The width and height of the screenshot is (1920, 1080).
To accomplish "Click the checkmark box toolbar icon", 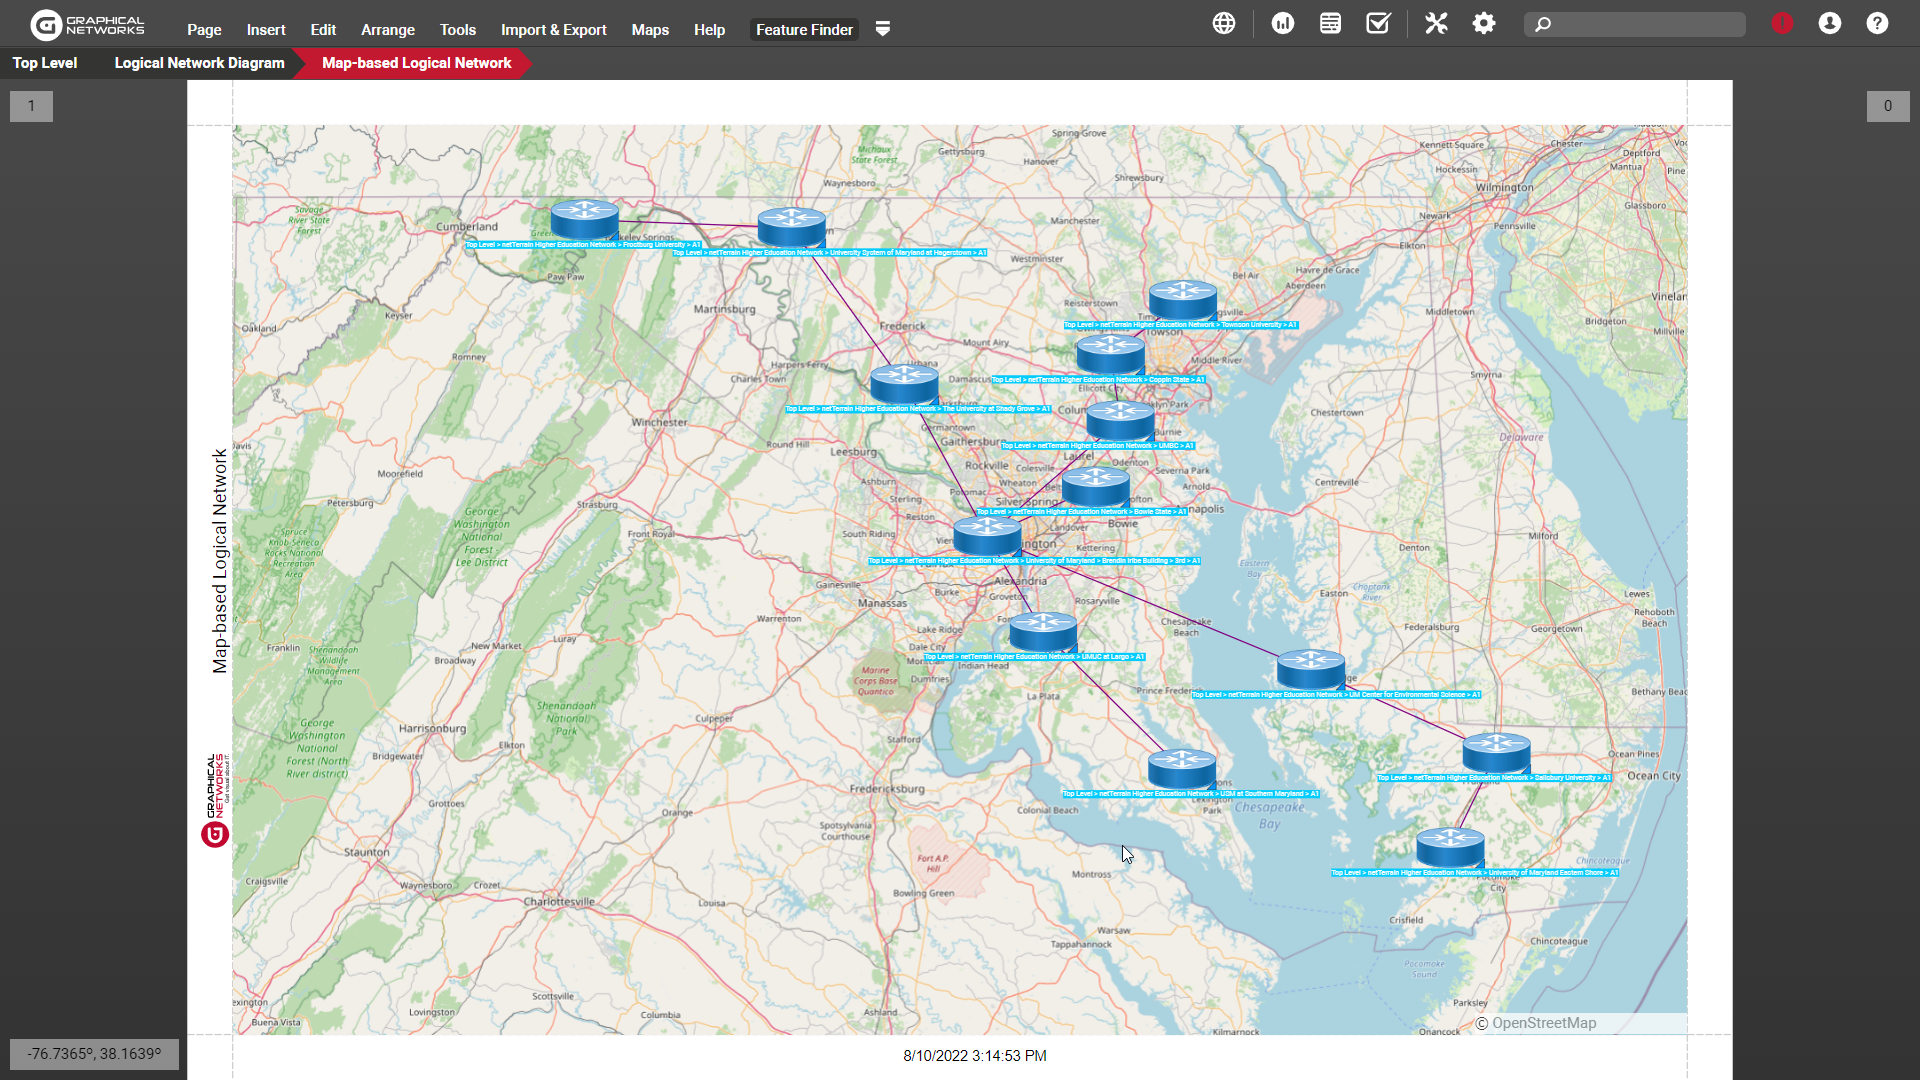I will [1378, 23].
